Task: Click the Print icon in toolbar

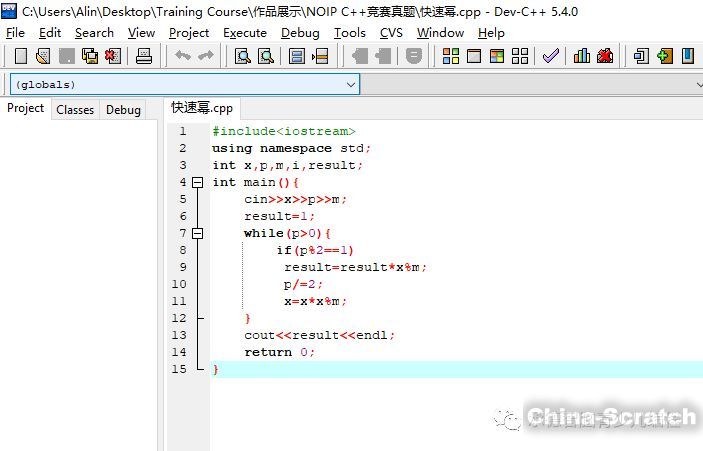Action: coord(144,56)
